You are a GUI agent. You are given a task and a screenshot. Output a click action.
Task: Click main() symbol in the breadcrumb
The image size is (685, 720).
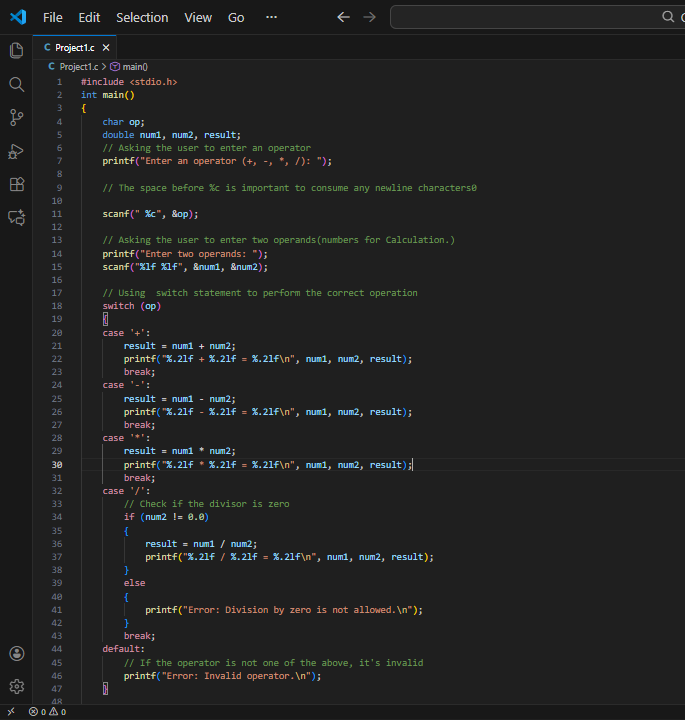(x=129, y=67)
